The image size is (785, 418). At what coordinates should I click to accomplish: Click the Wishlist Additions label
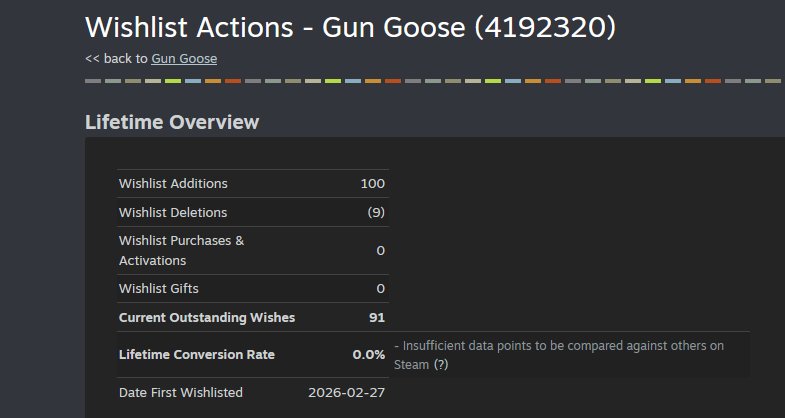point(173,183)
